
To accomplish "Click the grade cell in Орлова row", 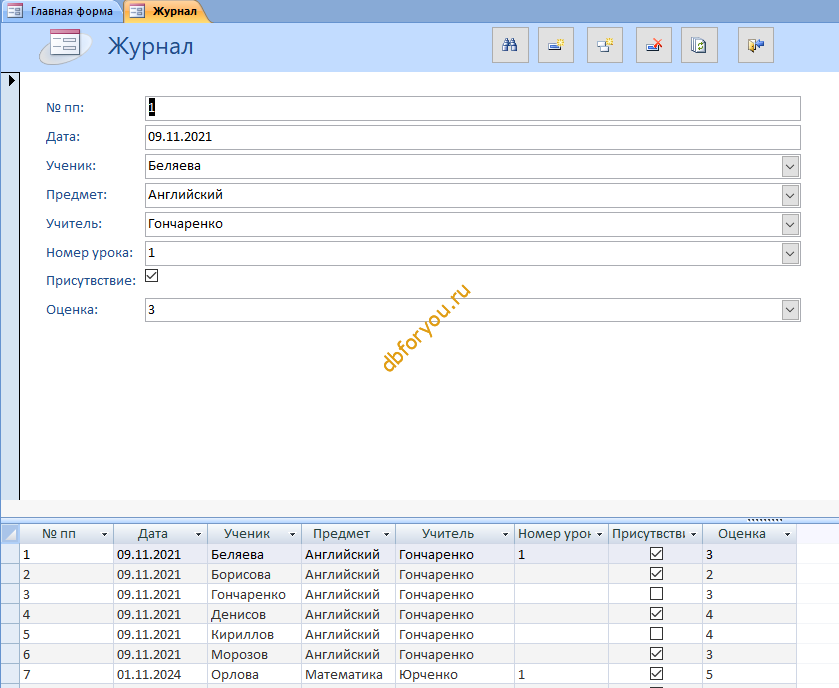I will tap(750, 675).
